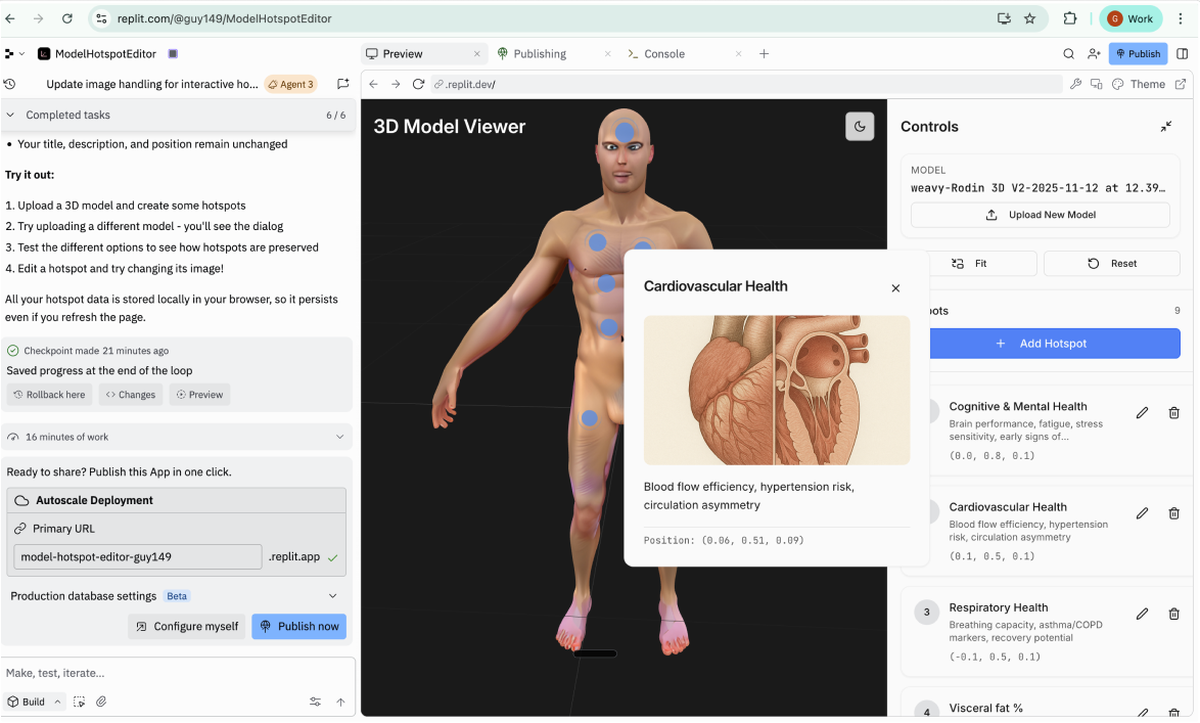The height and width of the screenshot is (723, 1200).
Task: Expand Production database settings
Action: (333, 596)
